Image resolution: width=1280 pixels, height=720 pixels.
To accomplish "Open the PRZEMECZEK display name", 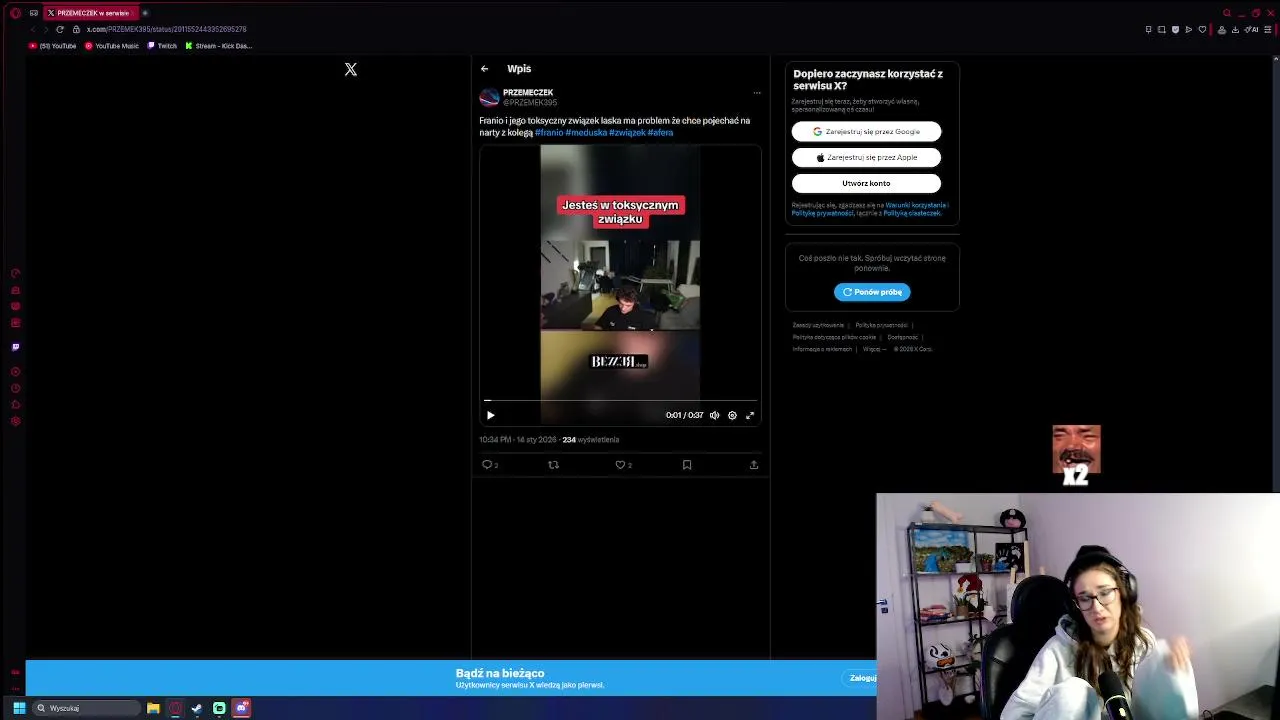I will tap(528, 92).
